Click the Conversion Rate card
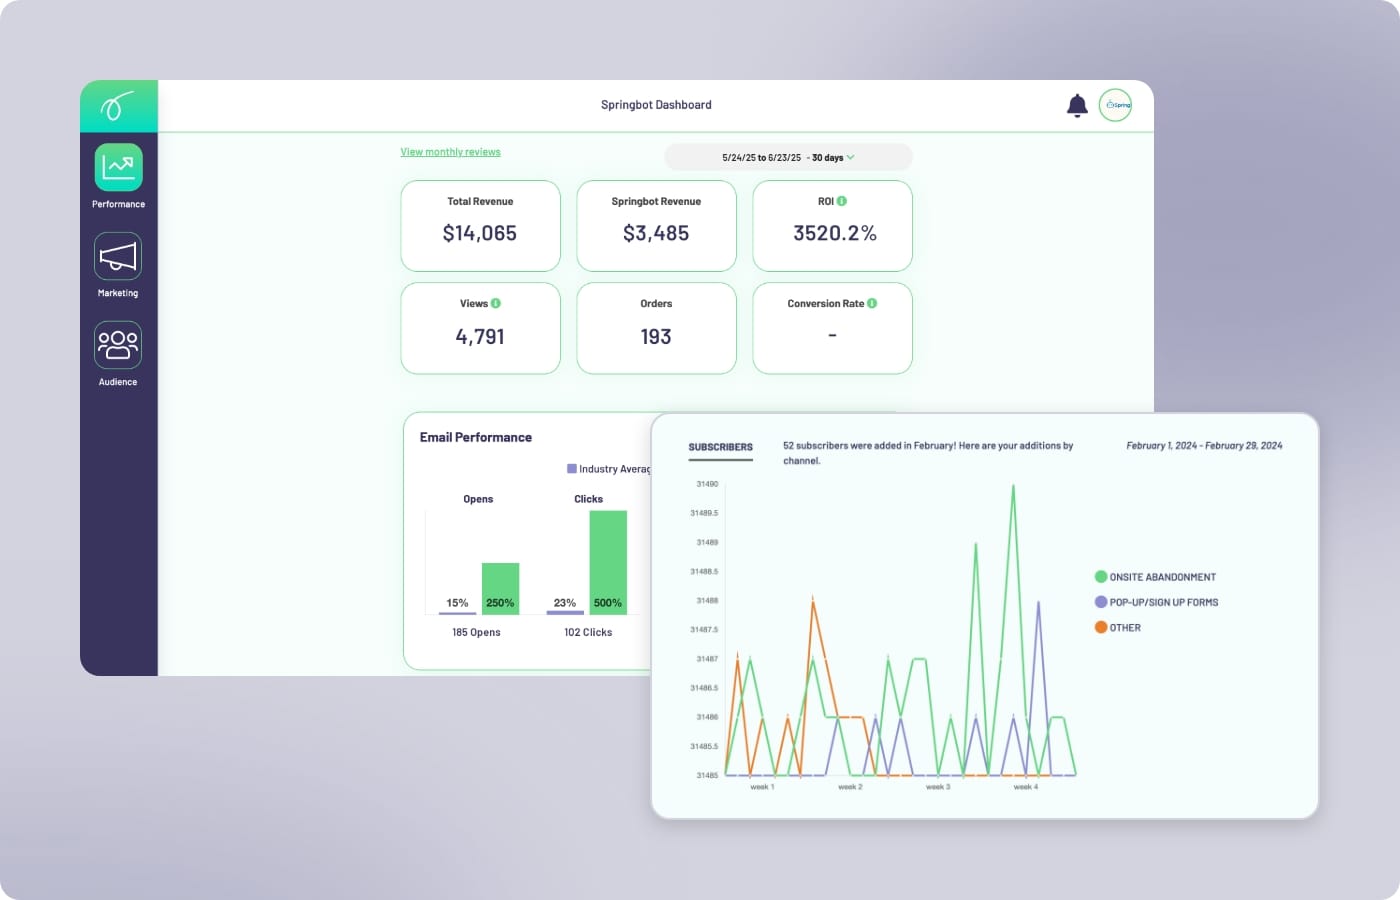This screenshot has width=1400, height=900. click(832, 328)
